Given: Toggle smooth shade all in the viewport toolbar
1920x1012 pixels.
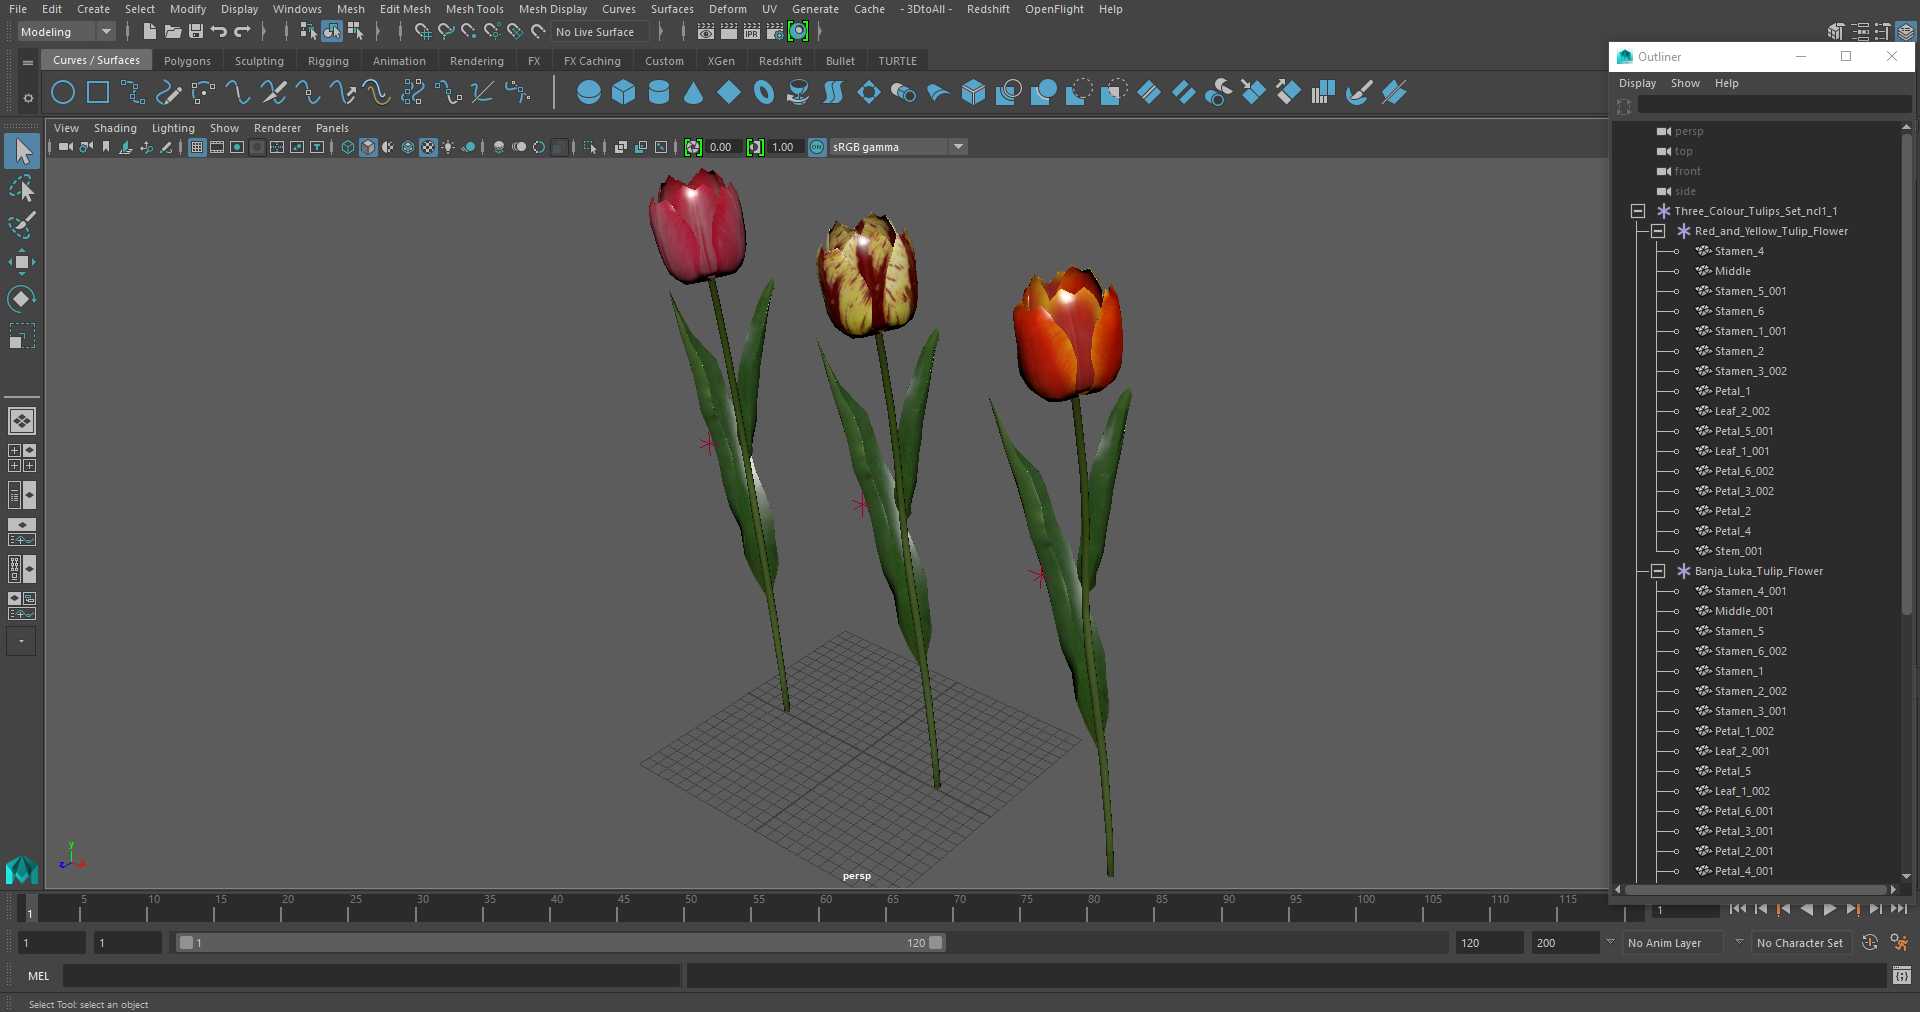Looking at the screenshot, I should point(368,147).
